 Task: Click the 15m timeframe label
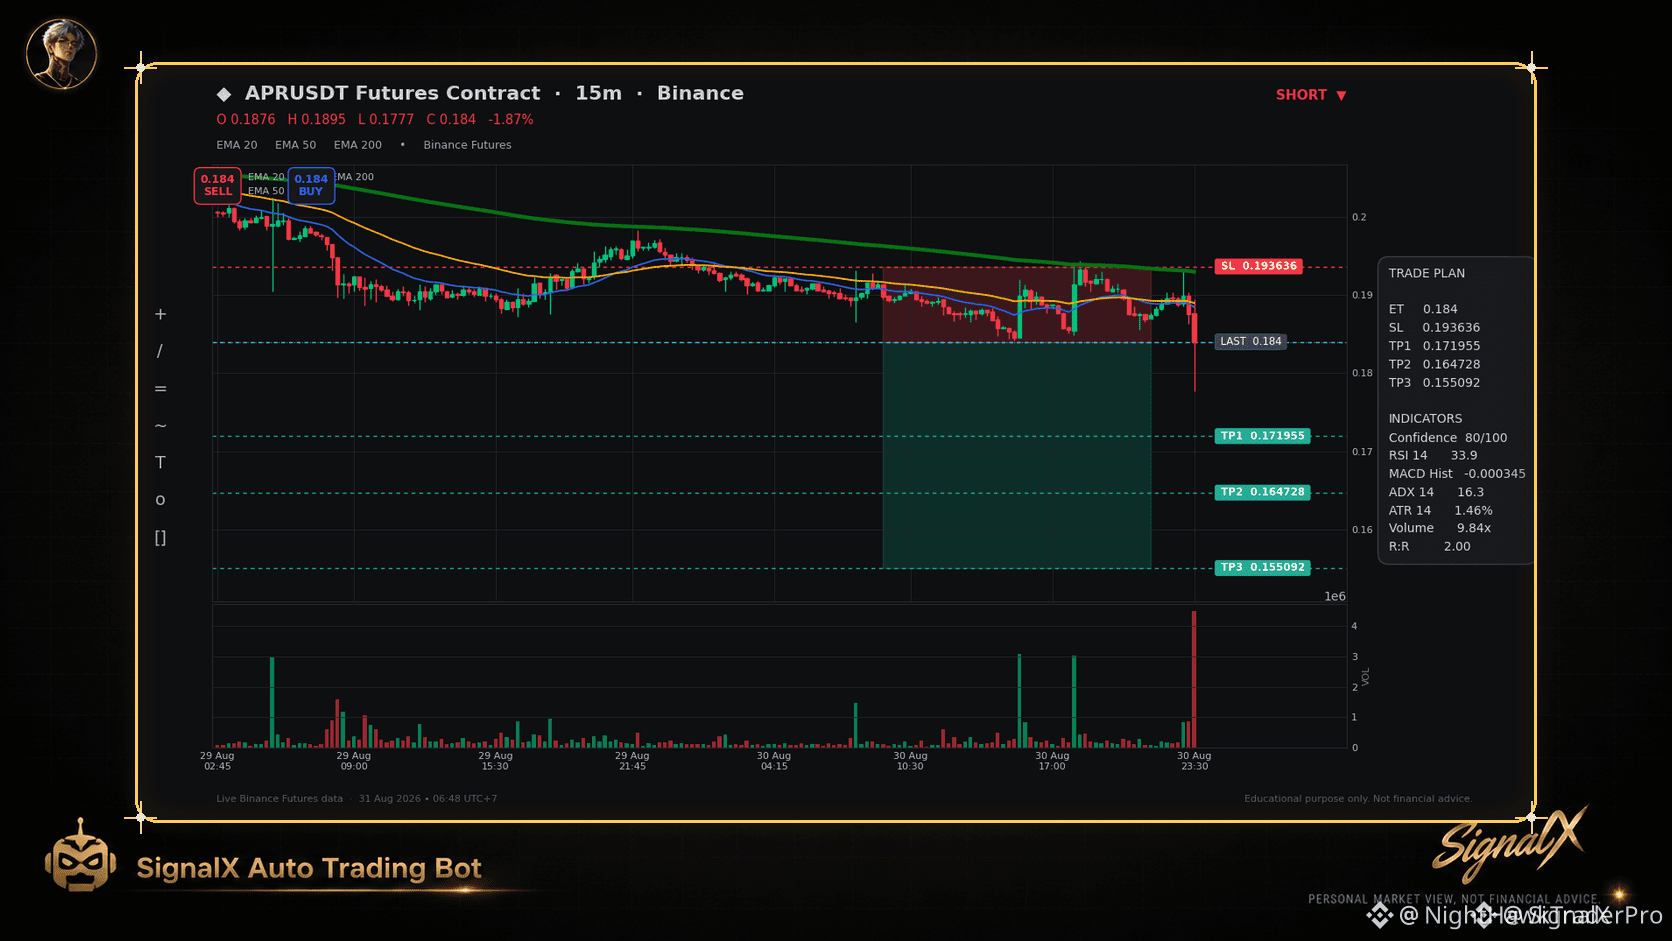click(x=598, y=93)
